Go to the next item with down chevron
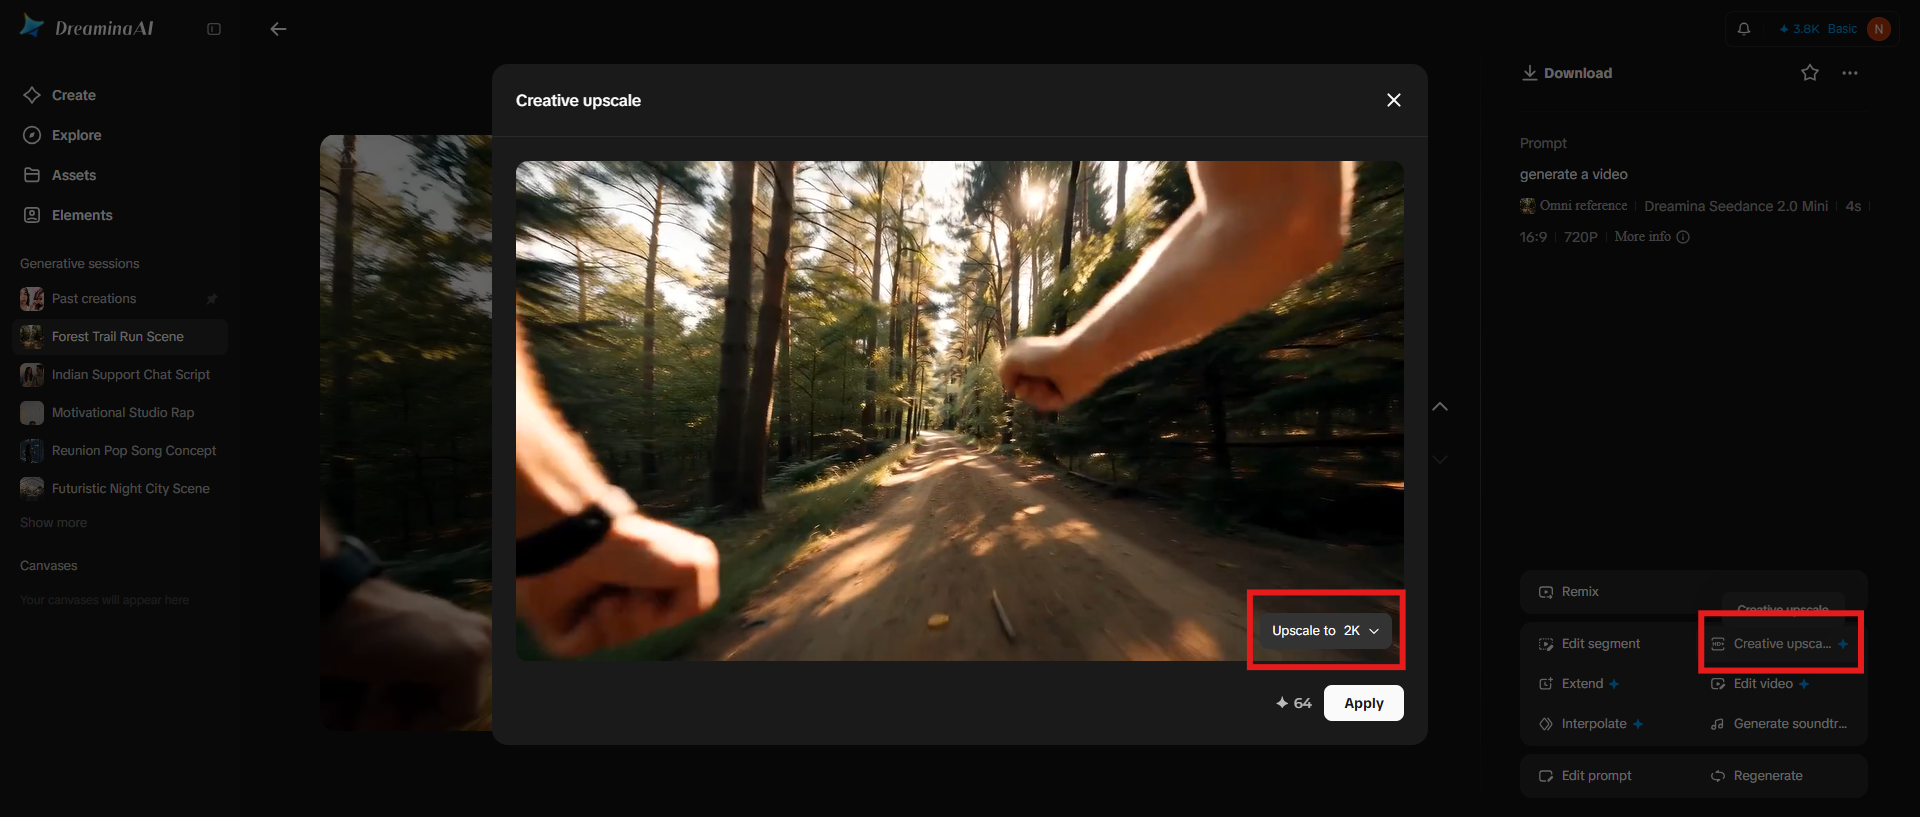1920x817 pixels. (x=1440, y=460)
